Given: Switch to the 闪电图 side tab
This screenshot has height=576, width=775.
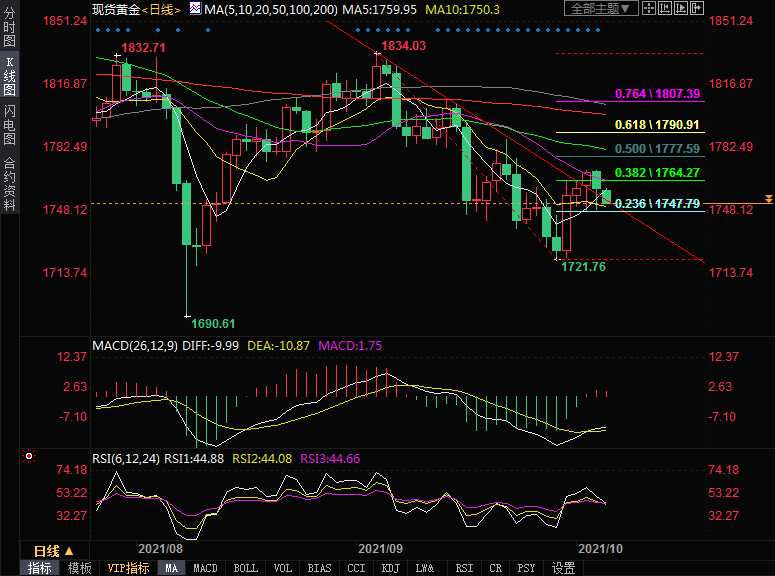Looking at the screenshot, I should [x=9, y=124].
